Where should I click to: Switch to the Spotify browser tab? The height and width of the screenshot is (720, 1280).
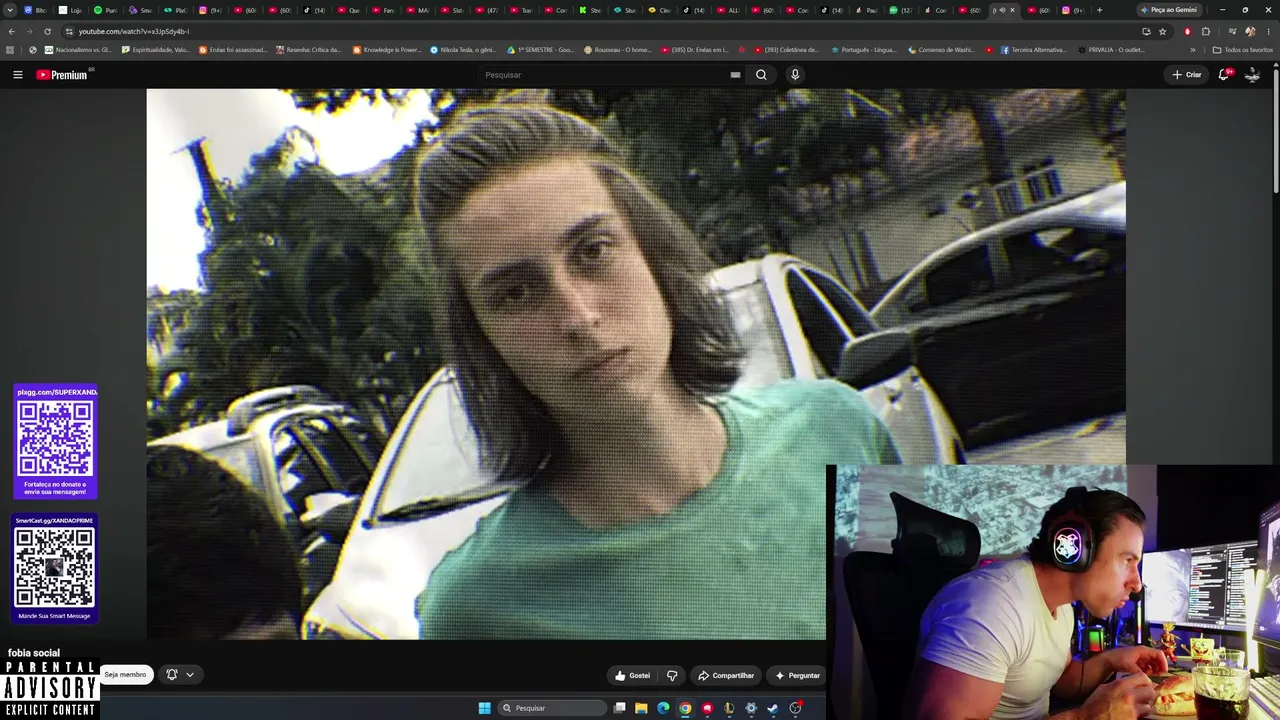pos(105,10)
